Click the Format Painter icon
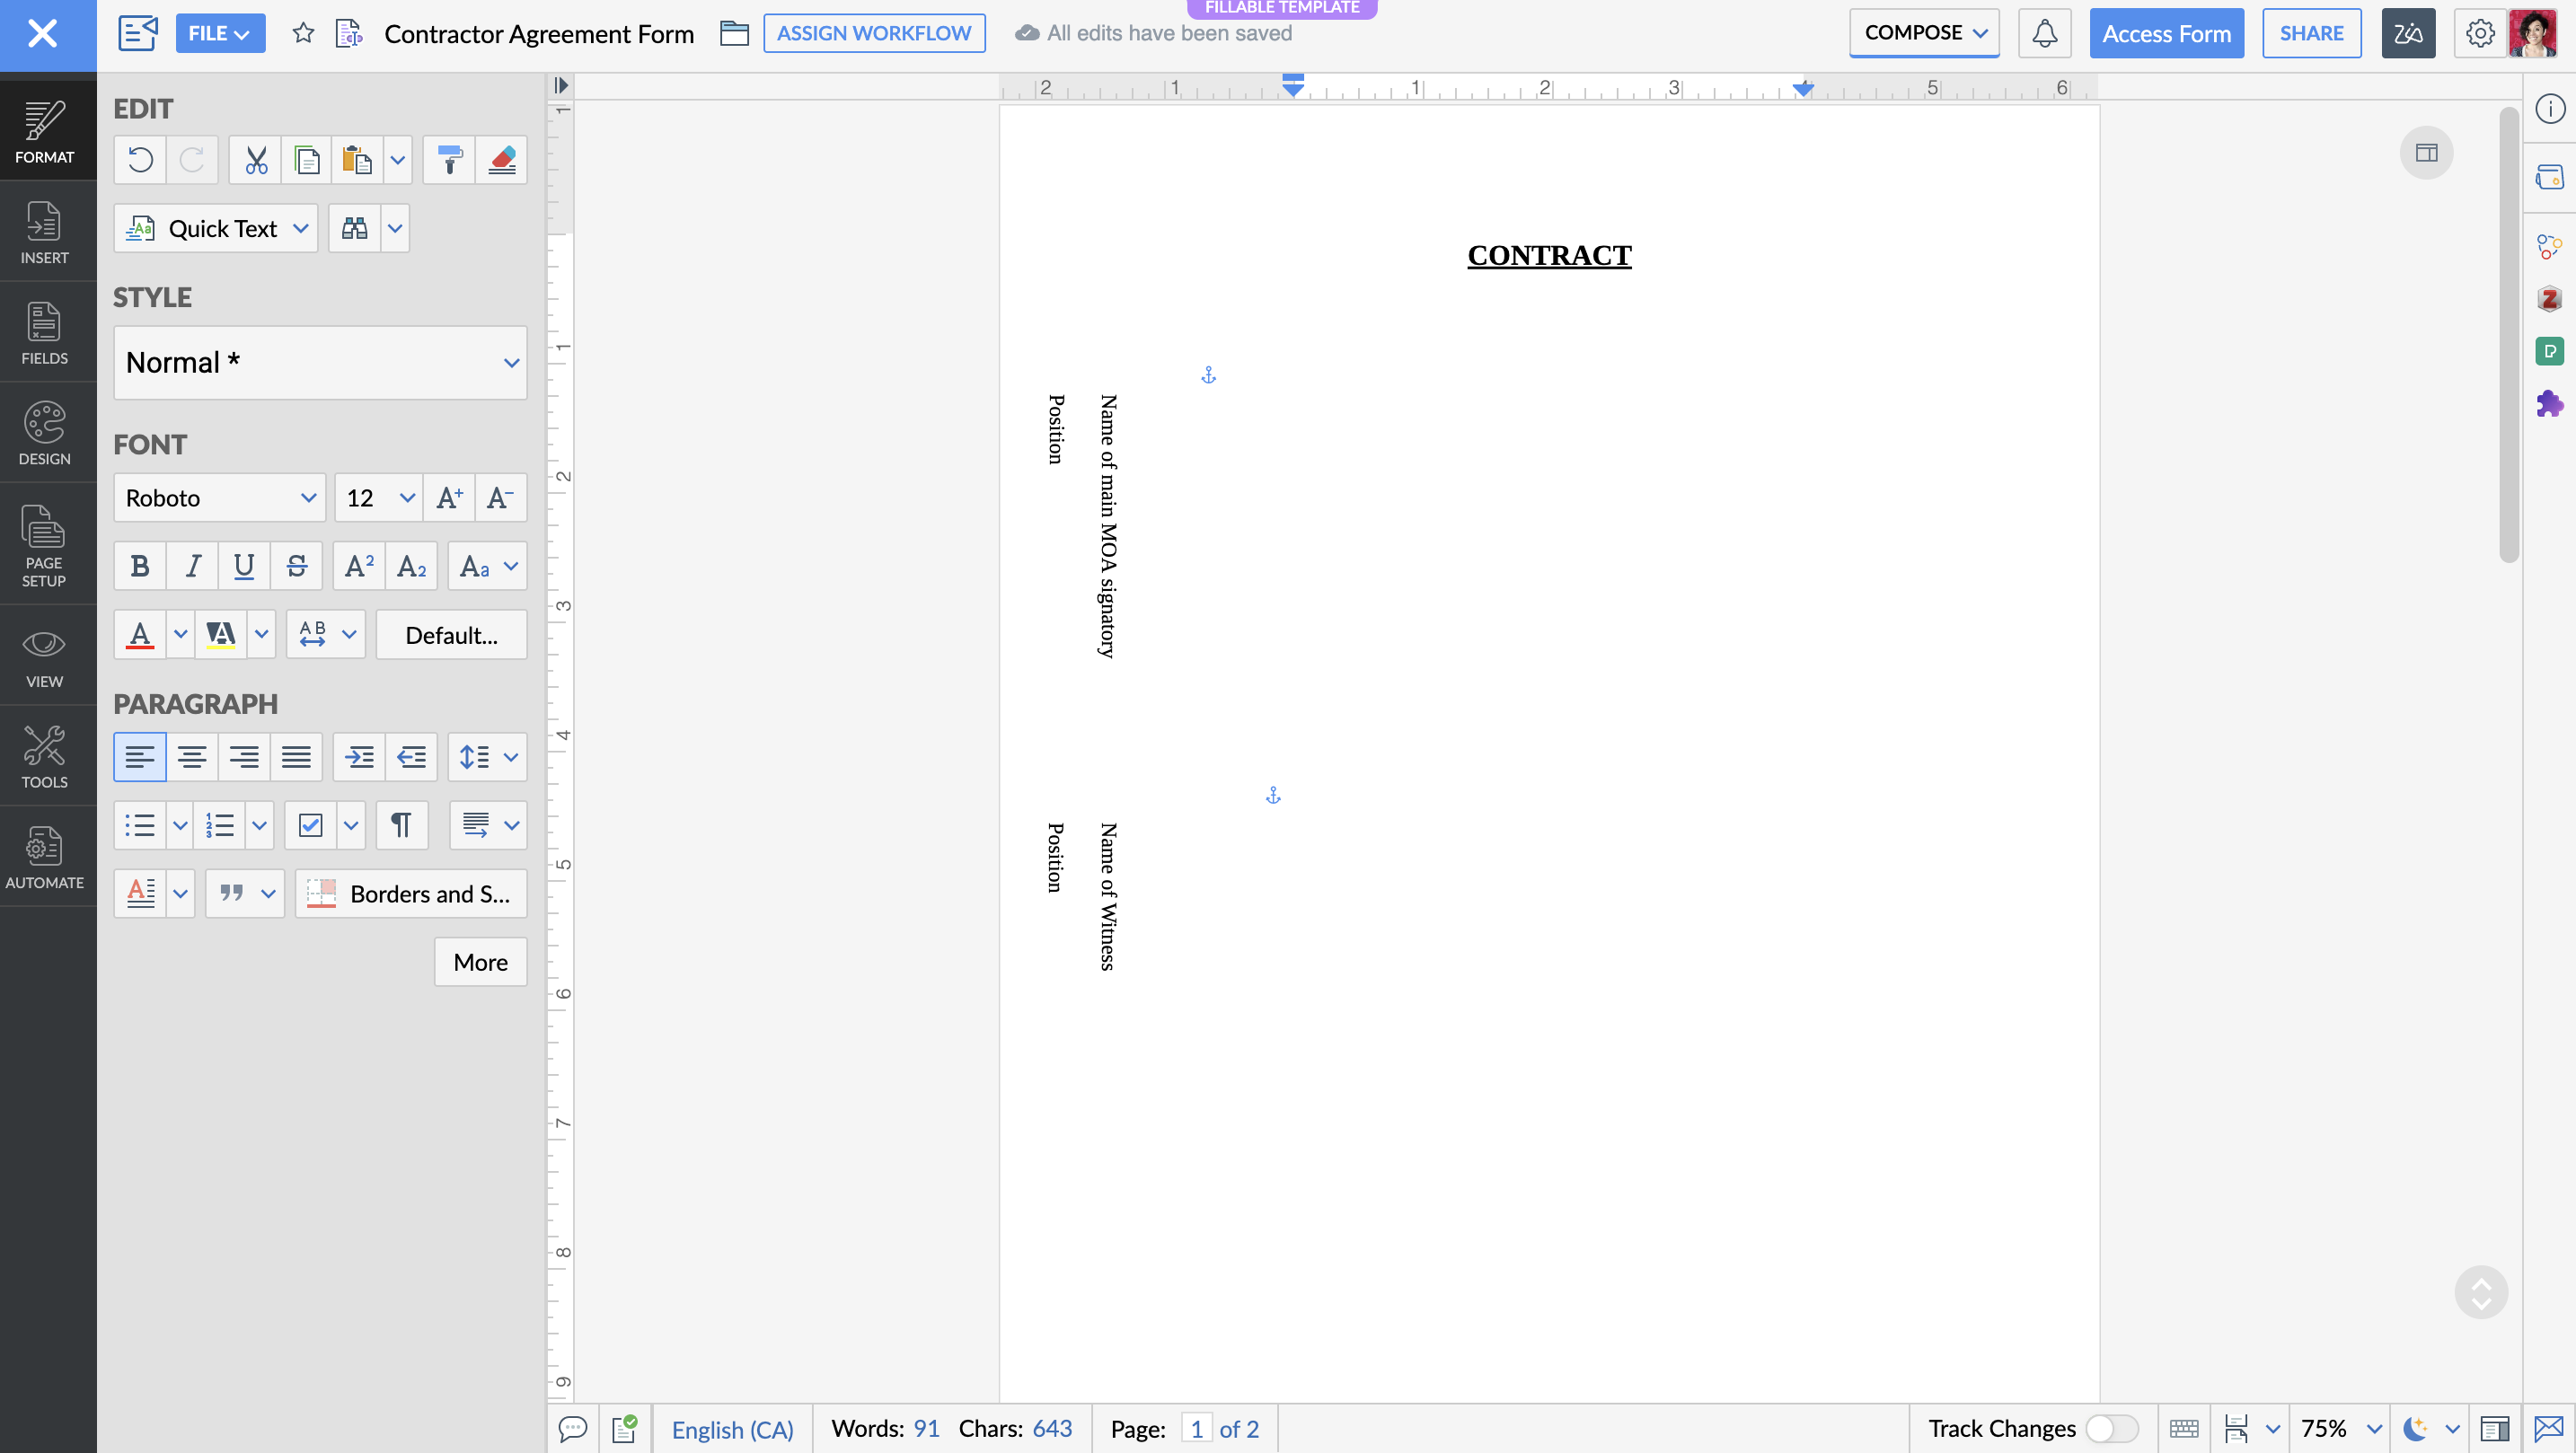Screen dimensions: 2576x1453 449,160
